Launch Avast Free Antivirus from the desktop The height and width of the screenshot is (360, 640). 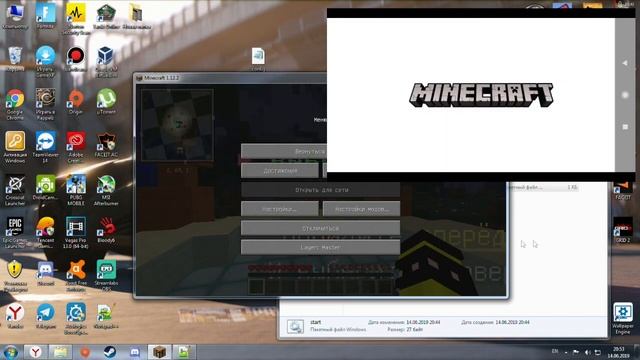(76, 275)
